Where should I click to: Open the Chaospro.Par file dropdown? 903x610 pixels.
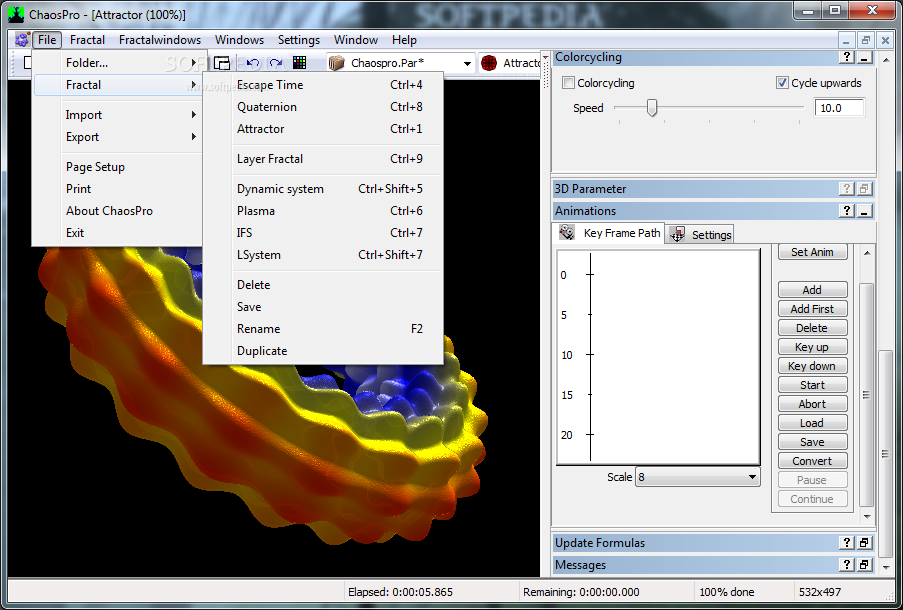point(467,63)
